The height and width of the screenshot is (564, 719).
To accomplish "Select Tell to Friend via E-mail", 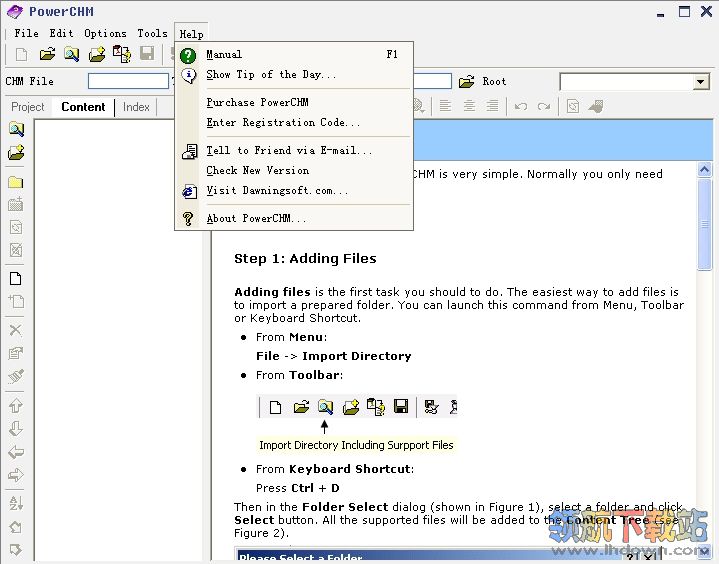I will (x=294, y=150).
